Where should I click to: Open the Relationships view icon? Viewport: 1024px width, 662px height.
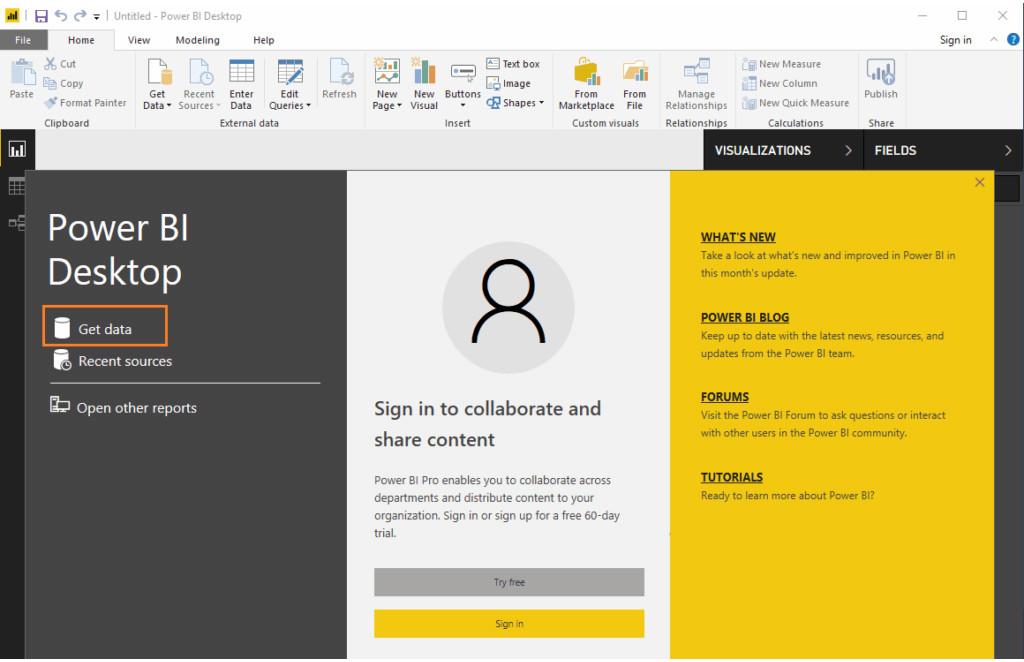click(x=15, y=222)
